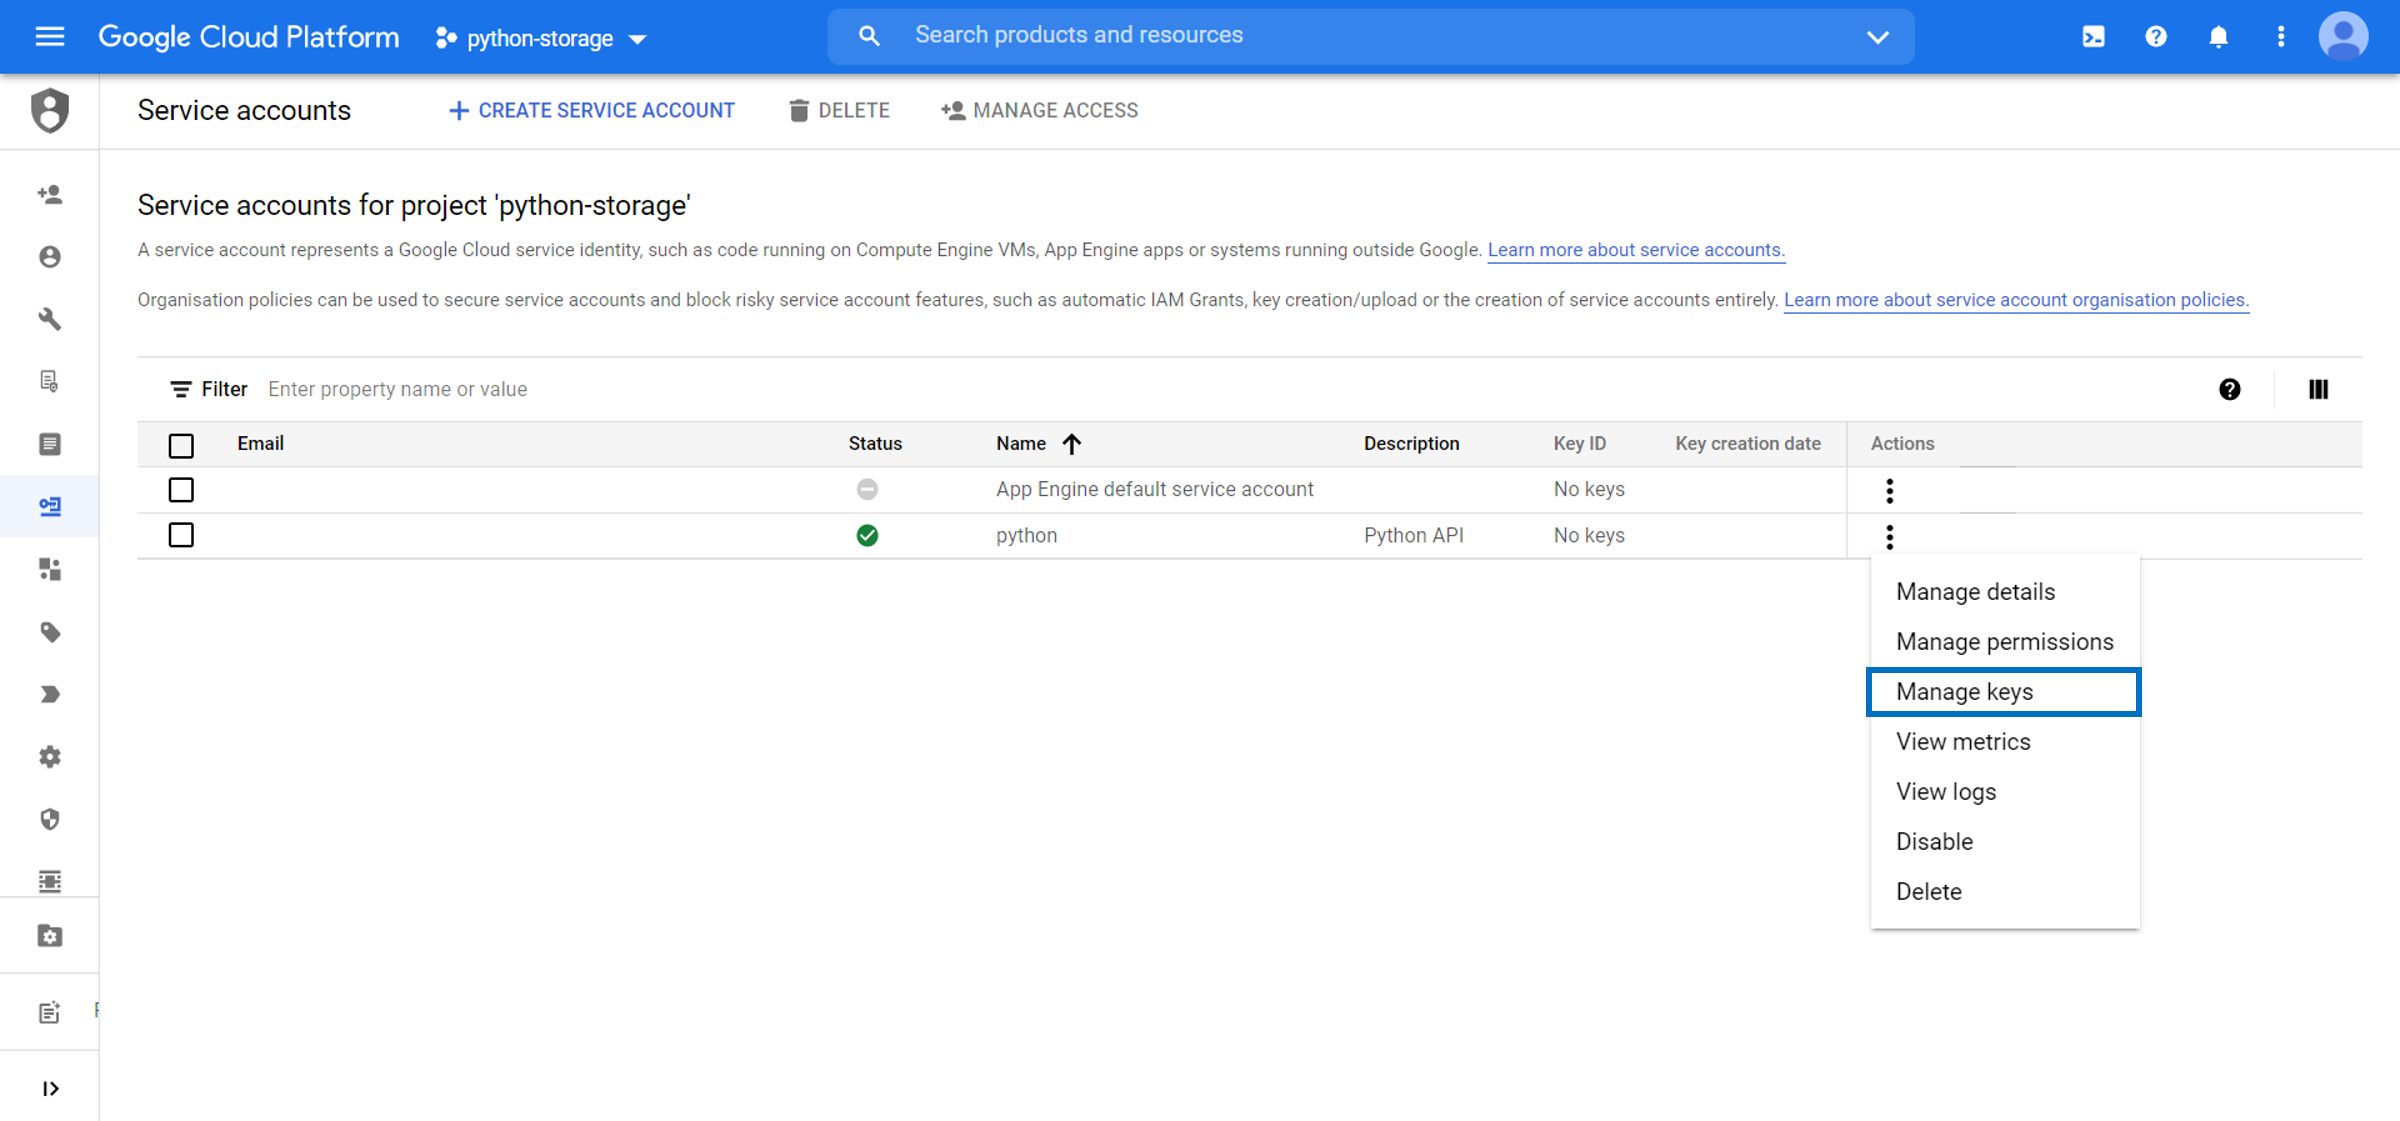Open the main hamburger navigation menu
The image size is (2400, 1121).
[x=49, y=37]
